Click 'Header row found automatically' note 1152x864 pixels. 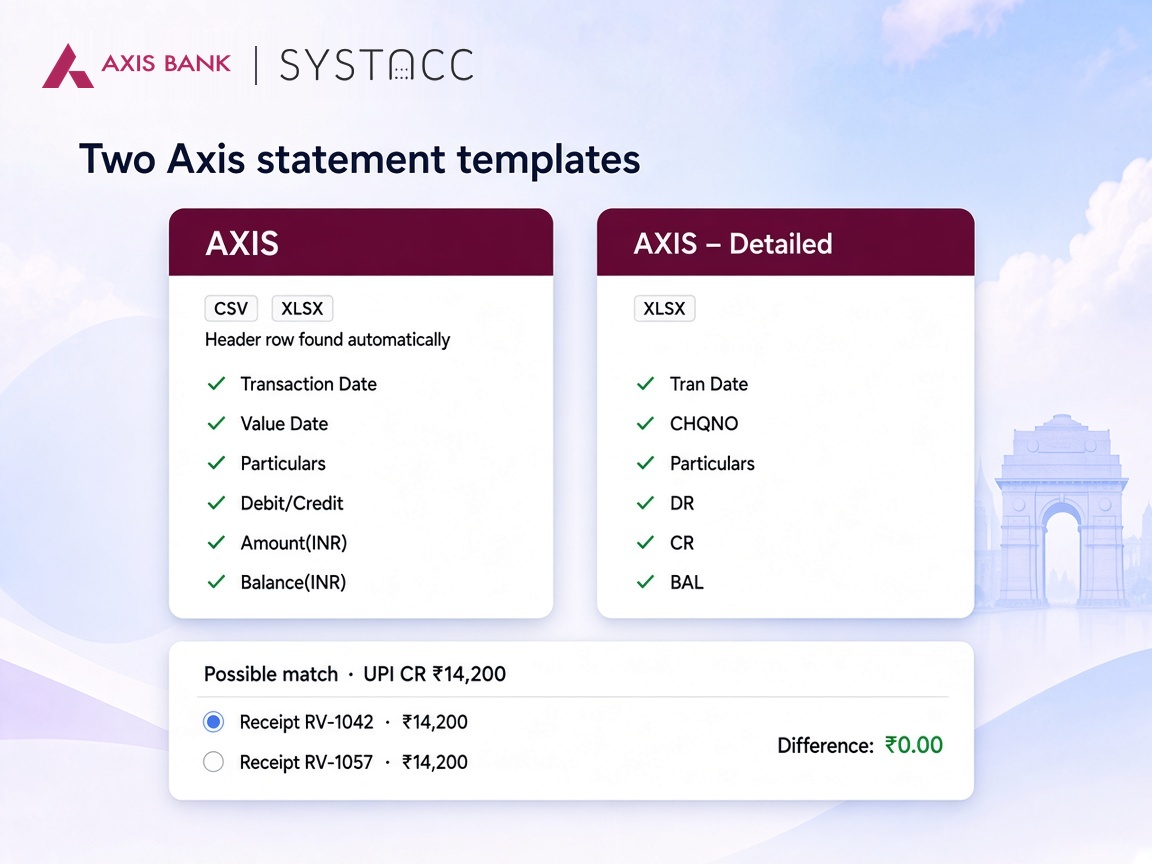click(x=328, y=340)
